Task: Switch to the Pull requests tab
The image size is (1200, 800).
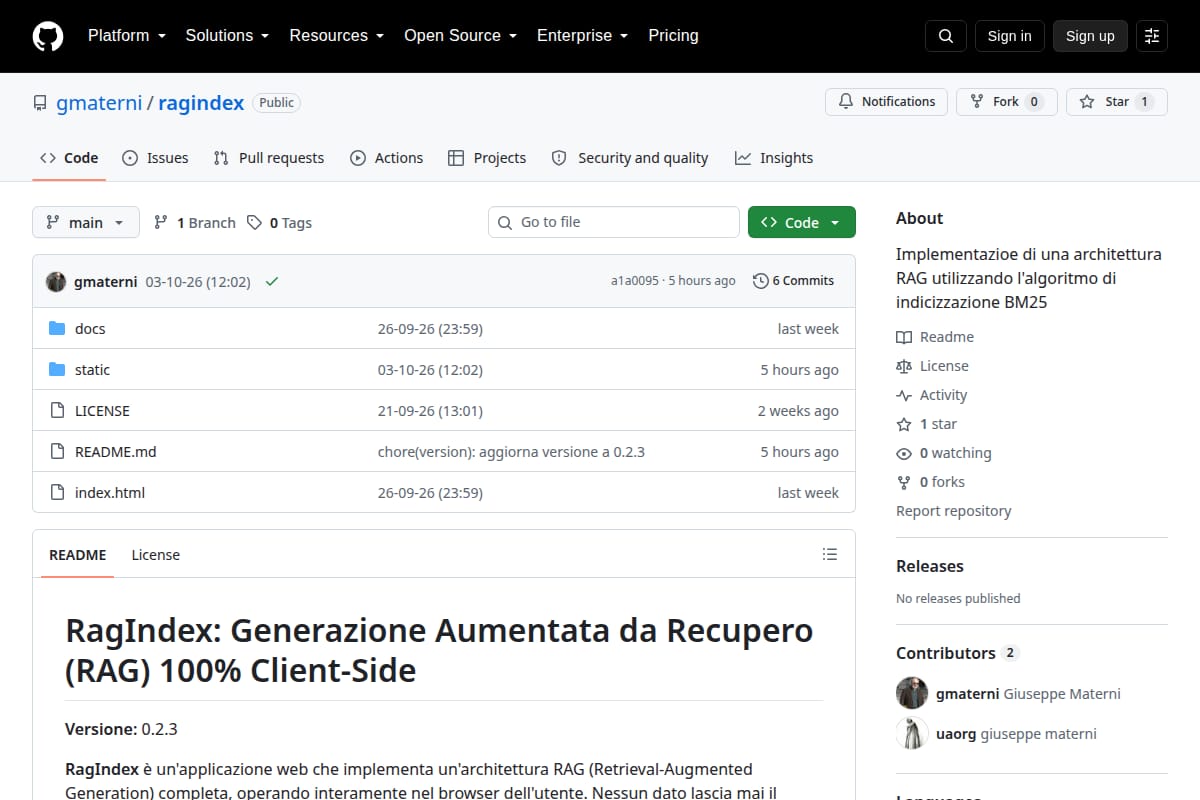Action: point(269,158)
